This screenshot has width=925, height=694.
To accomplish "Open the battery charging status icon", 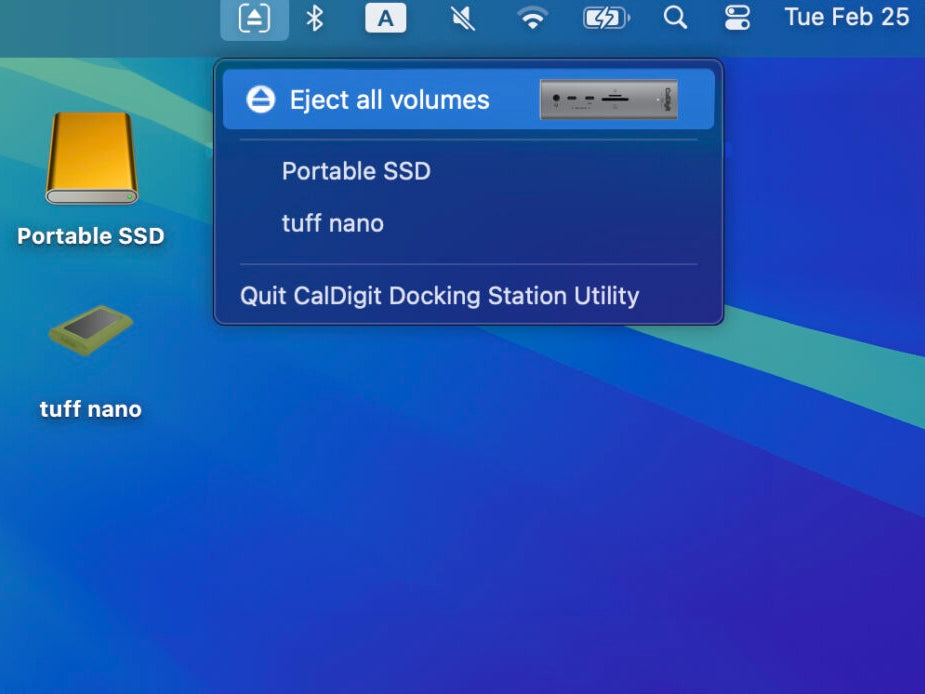I will click(606, 18).
